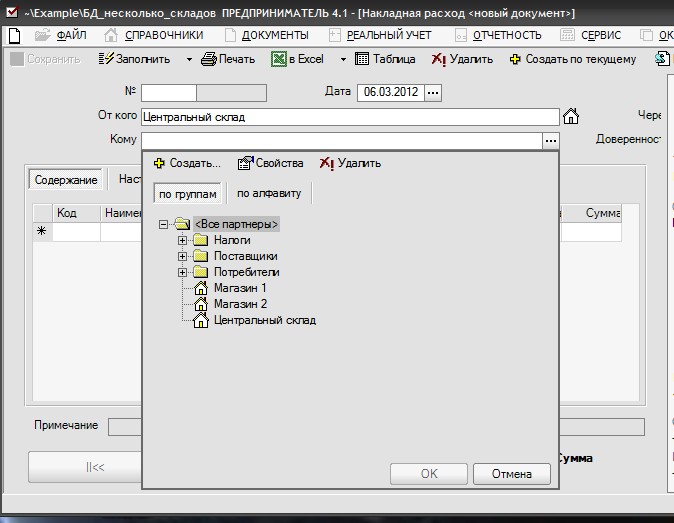The image size is (674, 523).
Task: Open the date picker ellipsis button
Action: (x=433, y=92)
